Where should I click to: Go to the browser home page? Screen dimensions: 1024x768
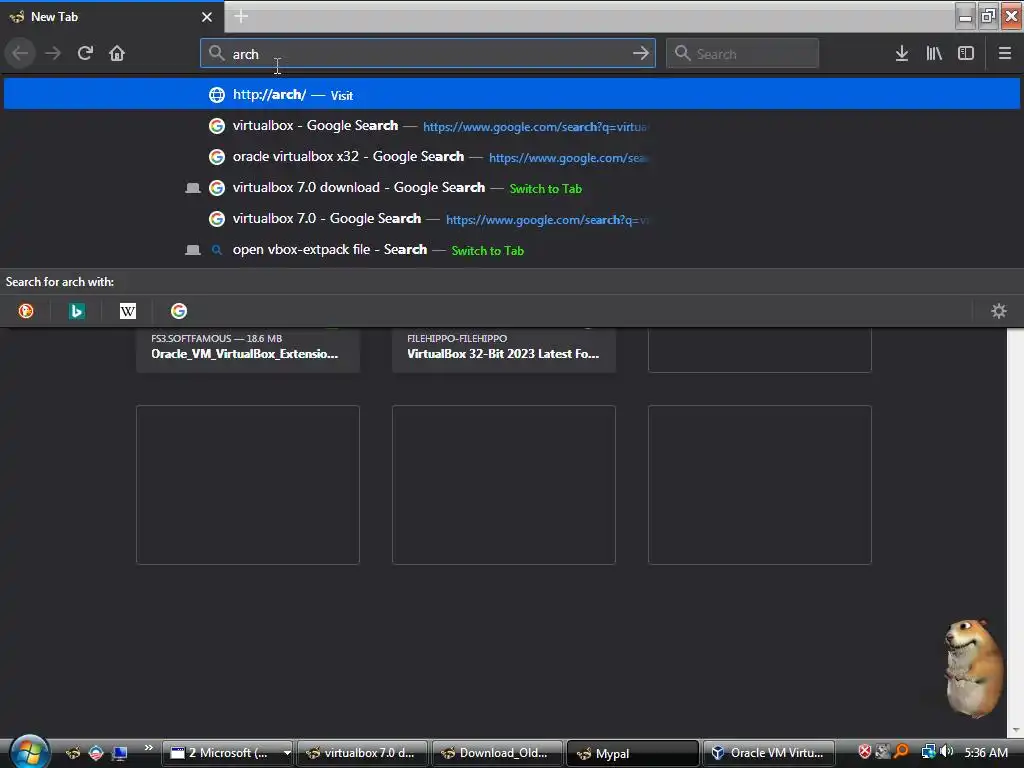[117, 53]
